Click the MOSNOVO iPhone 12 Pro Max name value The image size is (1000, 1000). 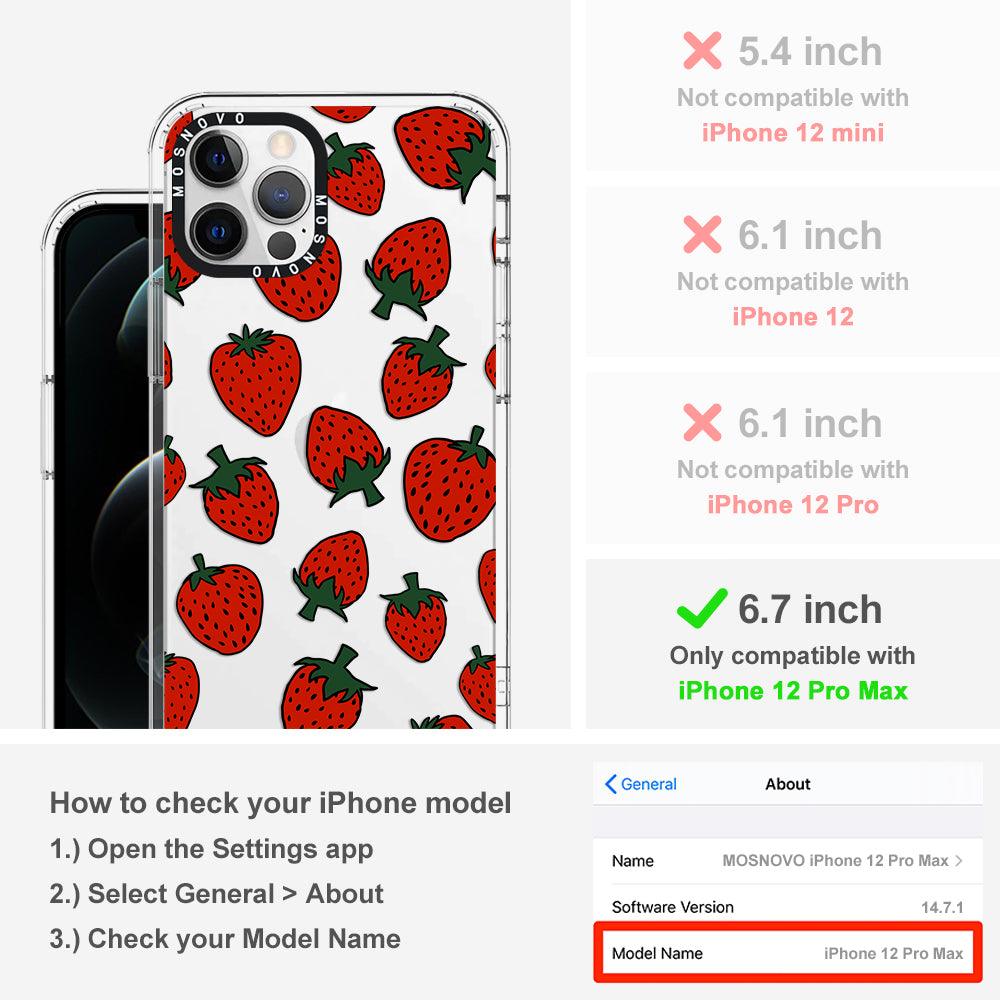[x=835, y=860]
